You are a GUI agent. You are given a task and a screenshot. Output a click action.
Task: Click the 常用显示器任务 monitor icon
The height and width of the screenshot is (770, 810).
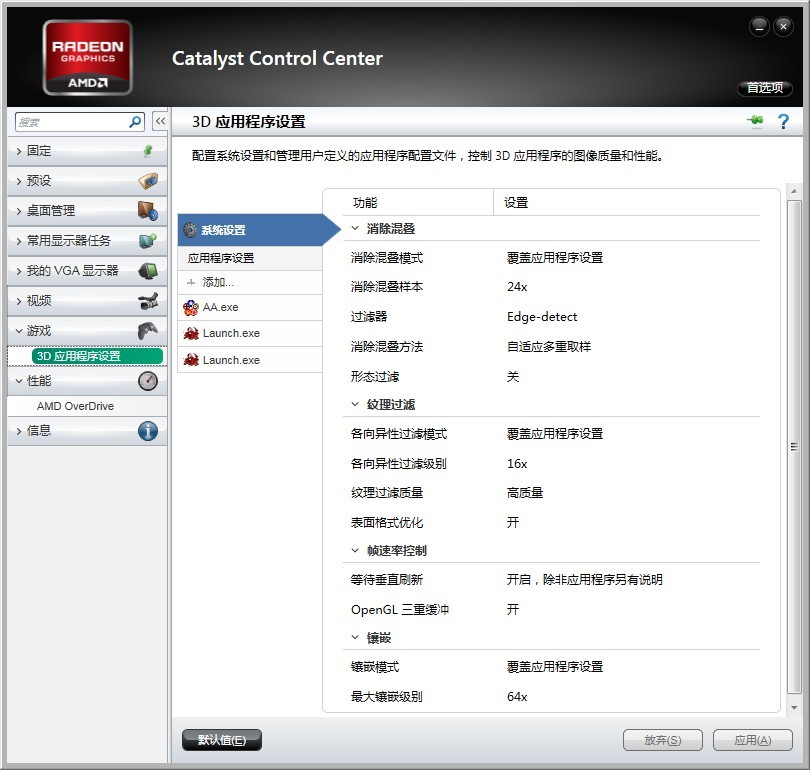tap(148, 241)
